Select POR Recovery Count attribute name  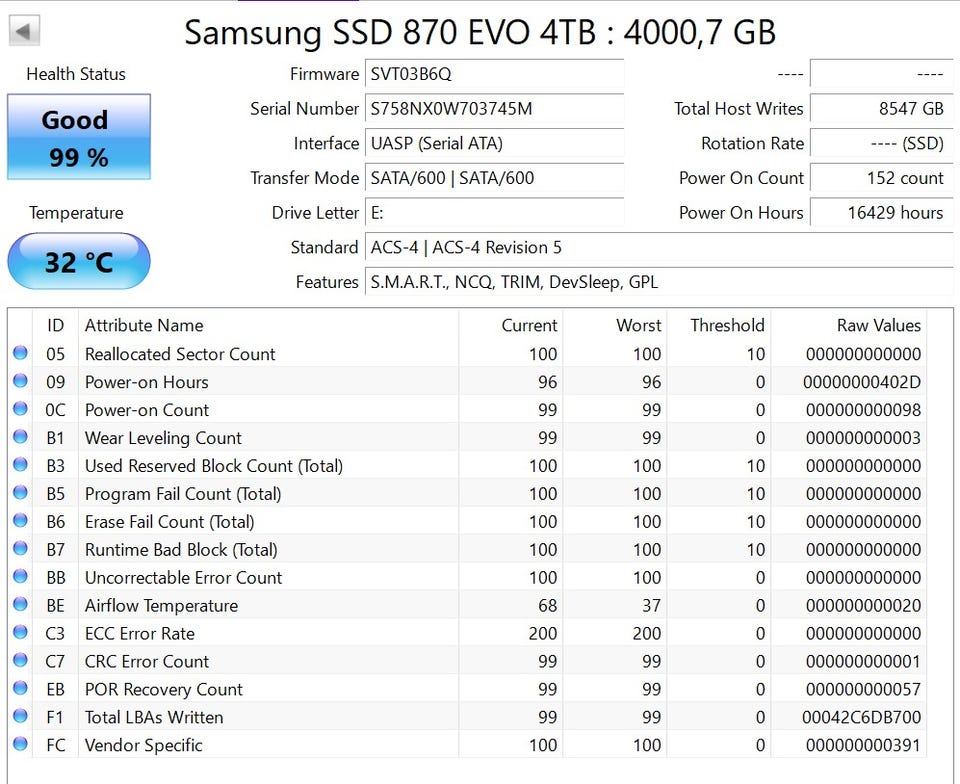163,690
